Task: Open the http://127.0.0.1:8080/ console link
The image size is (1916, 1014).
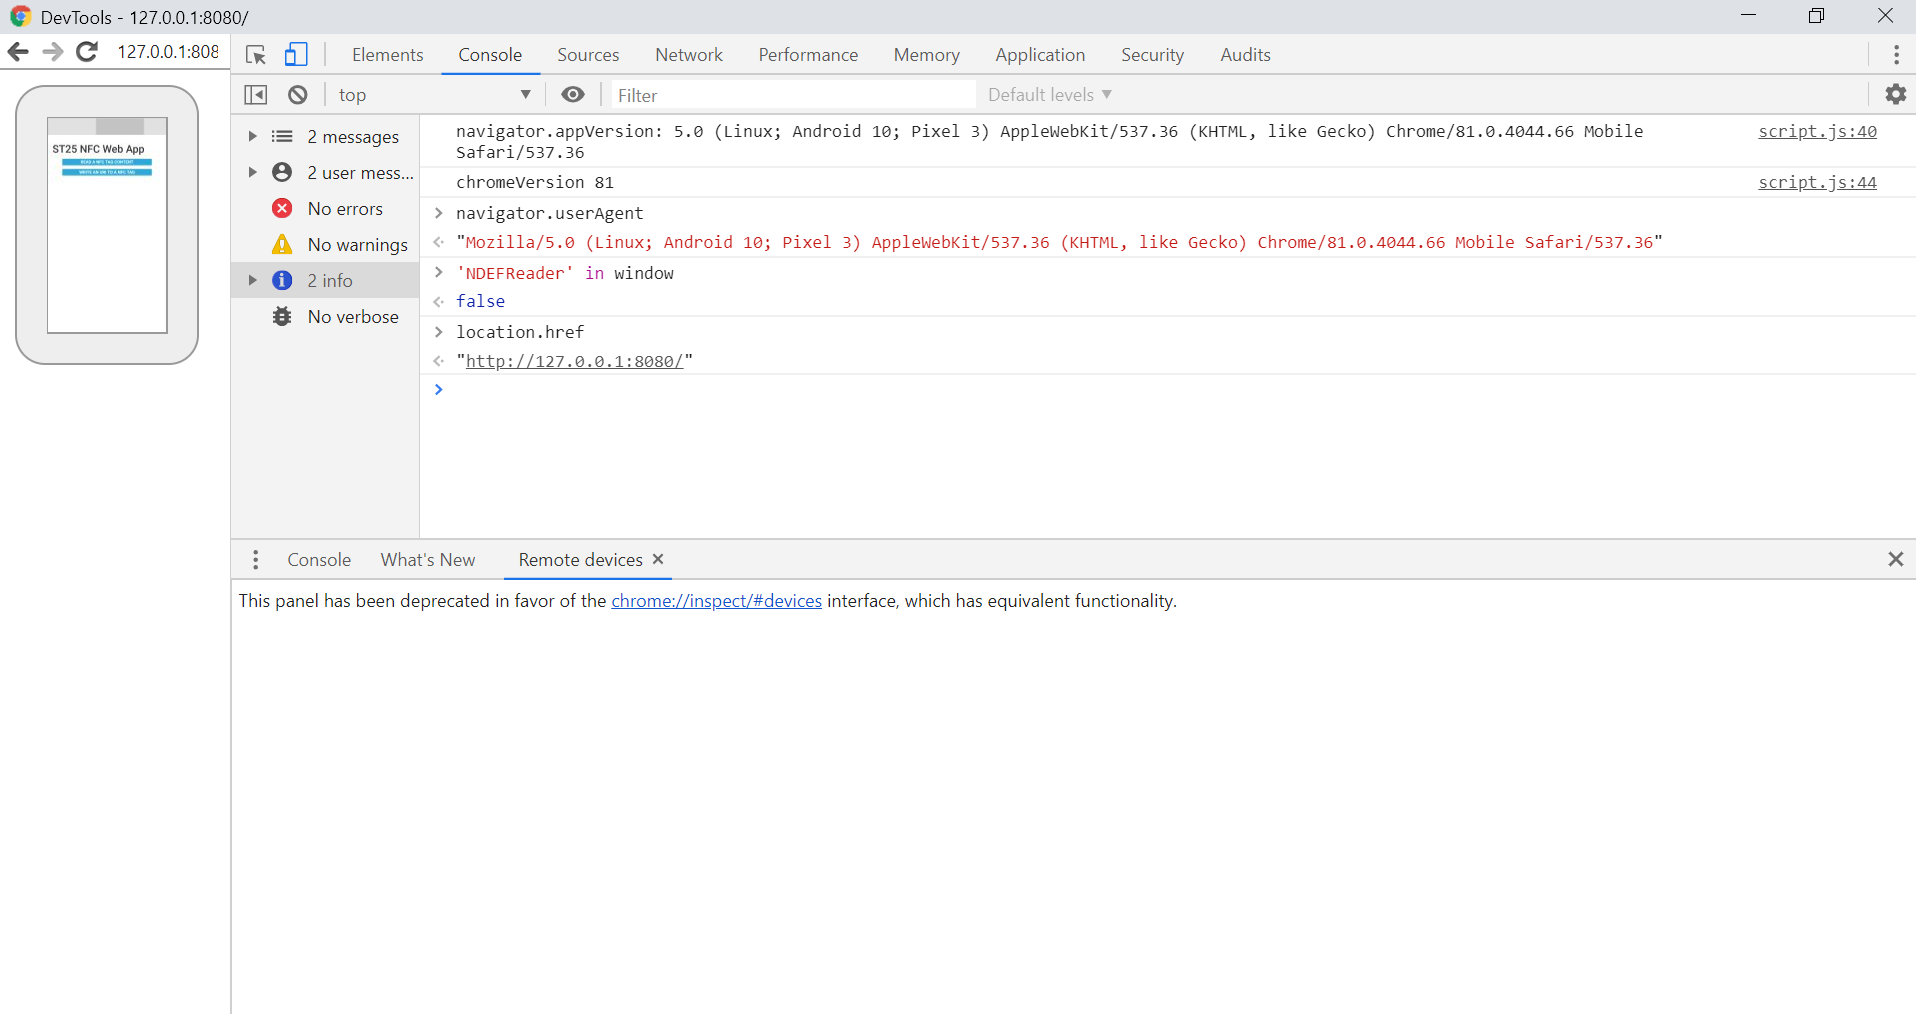Action: click(574, 362)
